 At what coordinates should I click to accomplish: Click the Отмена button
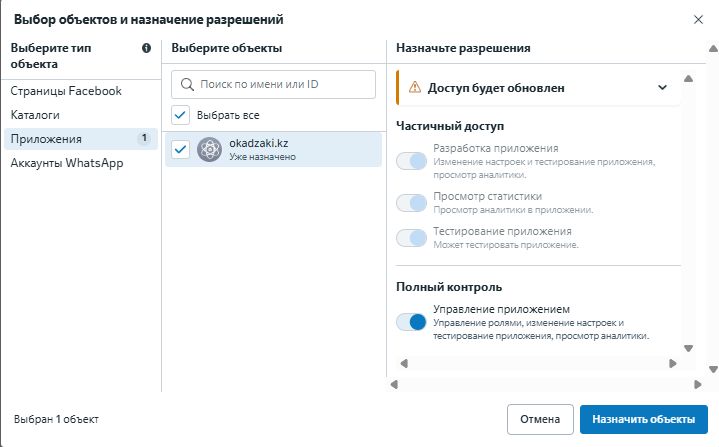pos(540,419)
